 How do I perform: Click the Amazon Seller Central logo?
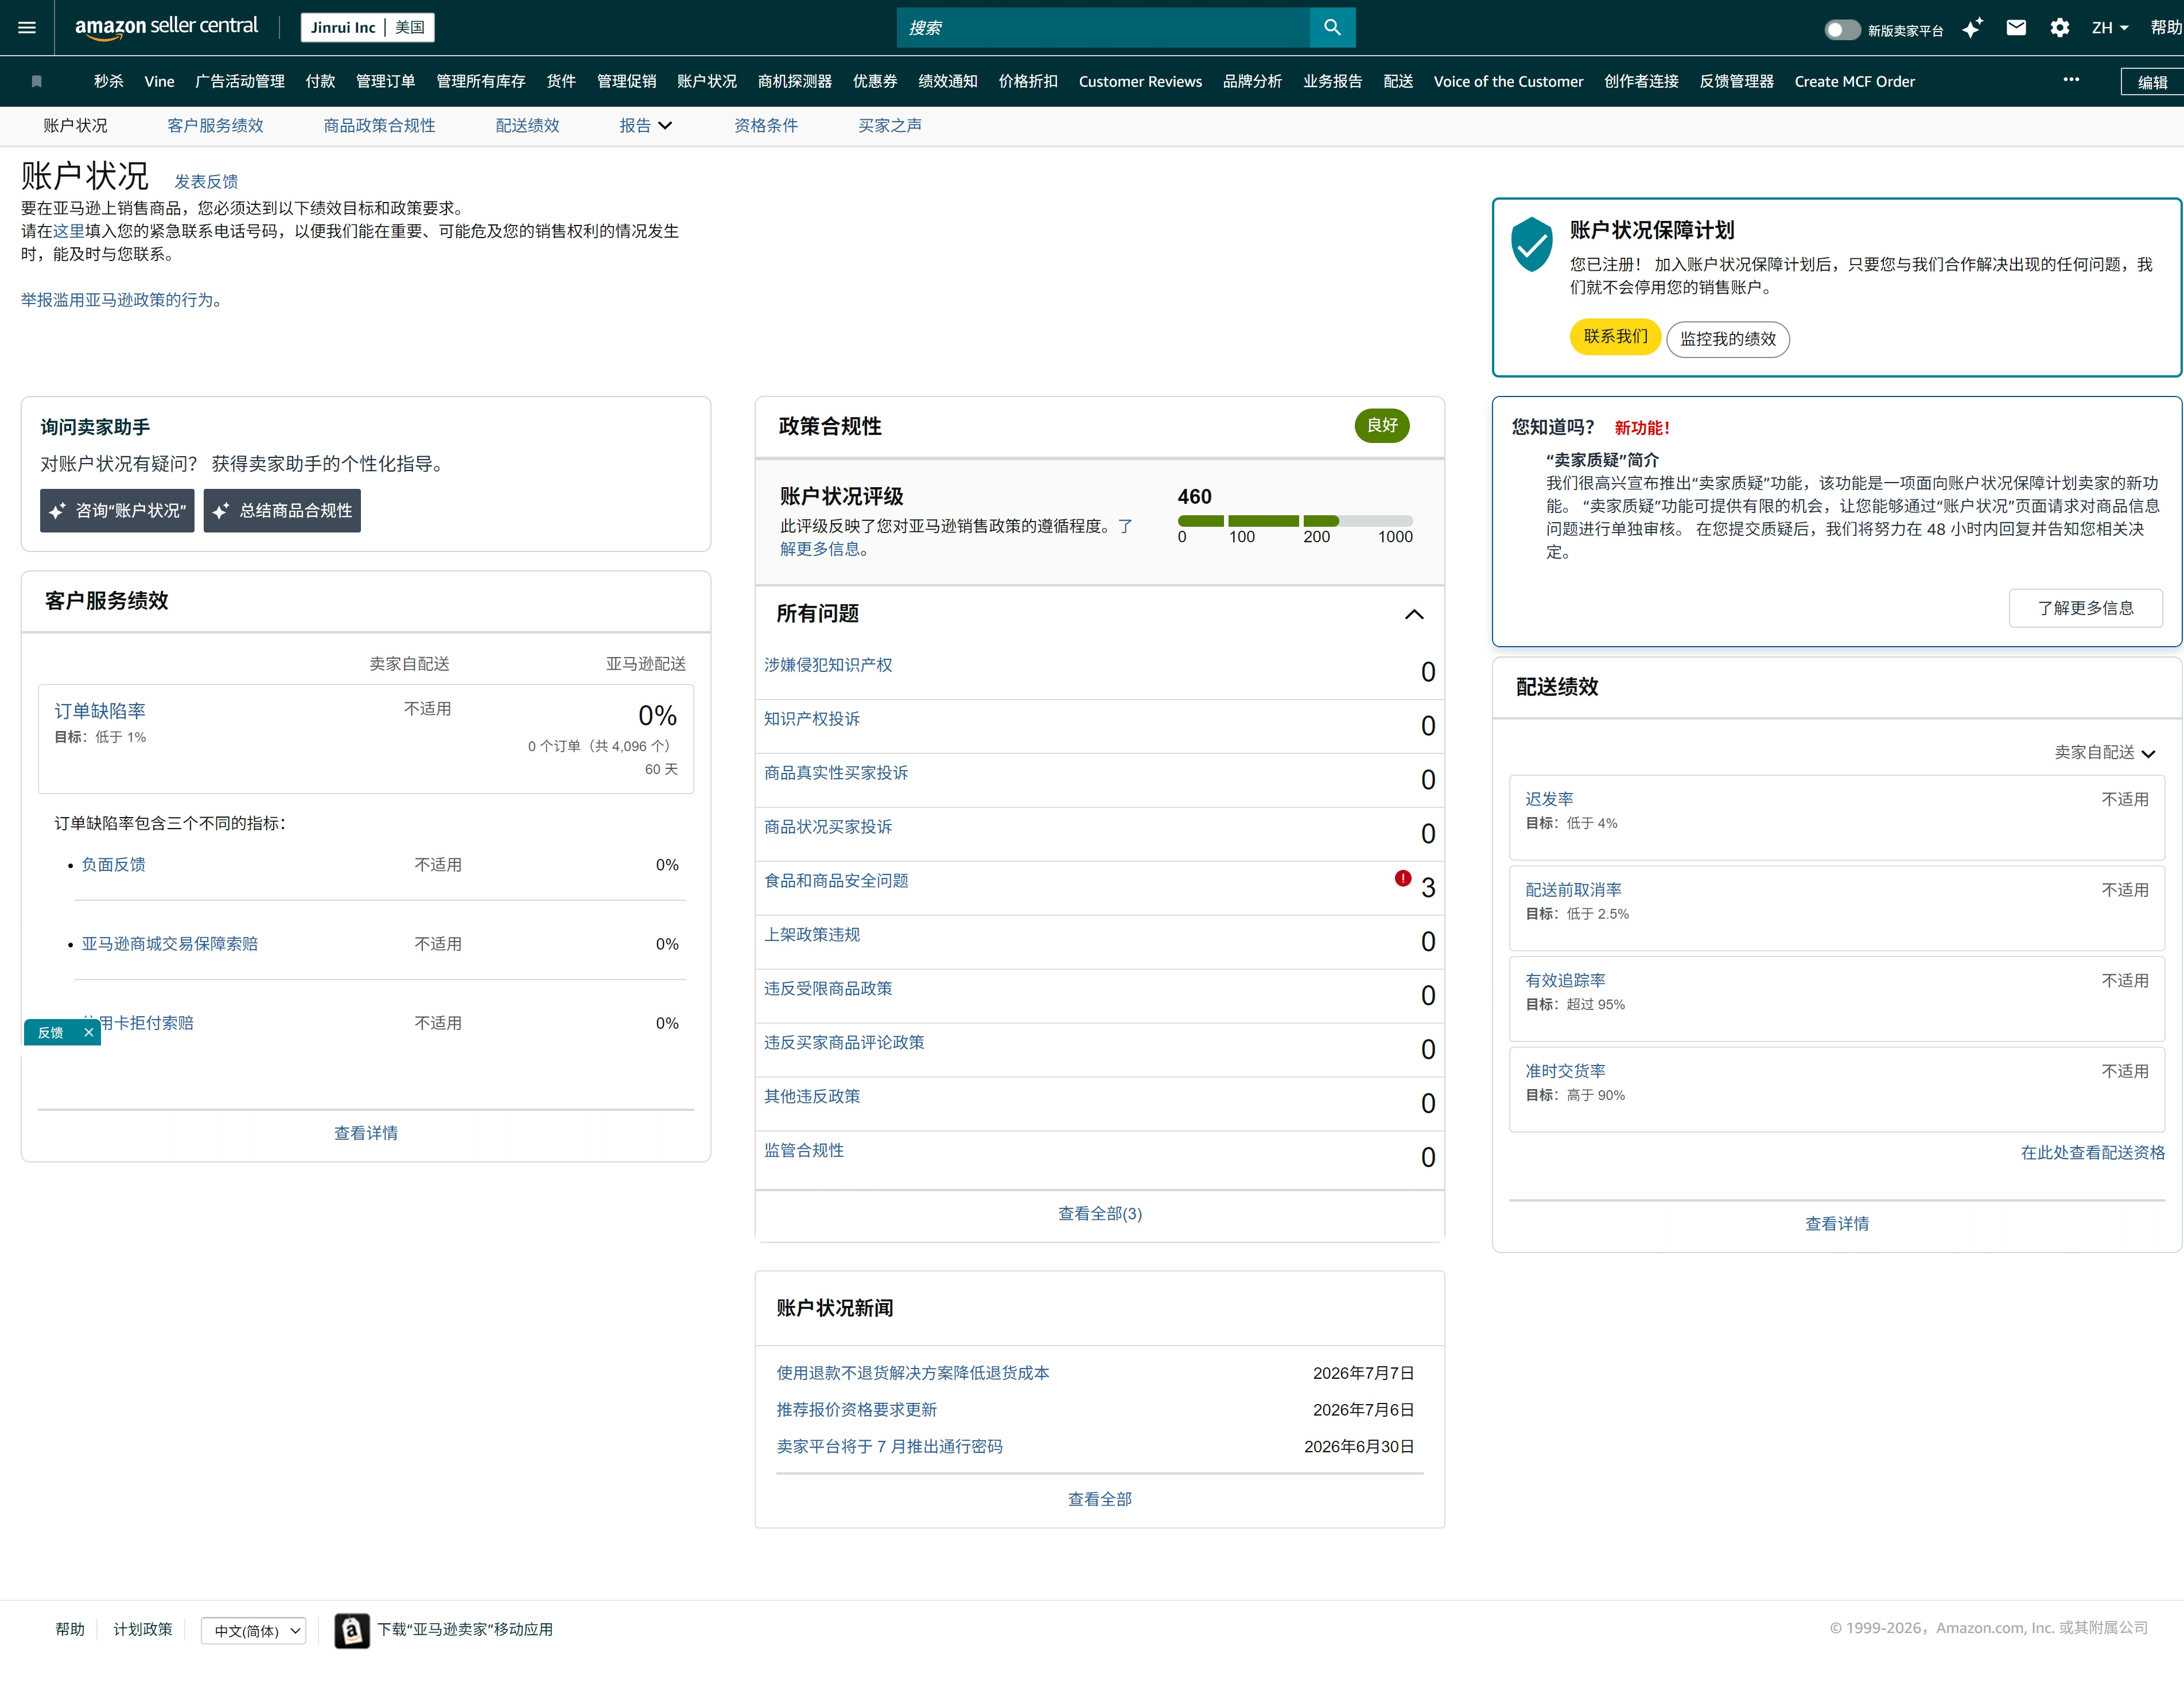(166, 27)
